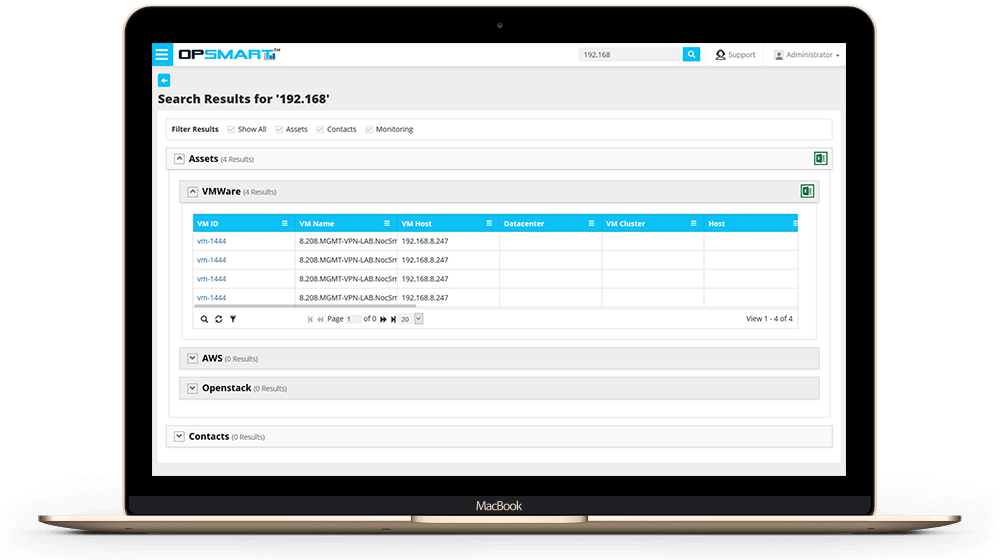Open the Administrator account dropdown
This screenshot has height=560, width=1000.
point(807,55)
